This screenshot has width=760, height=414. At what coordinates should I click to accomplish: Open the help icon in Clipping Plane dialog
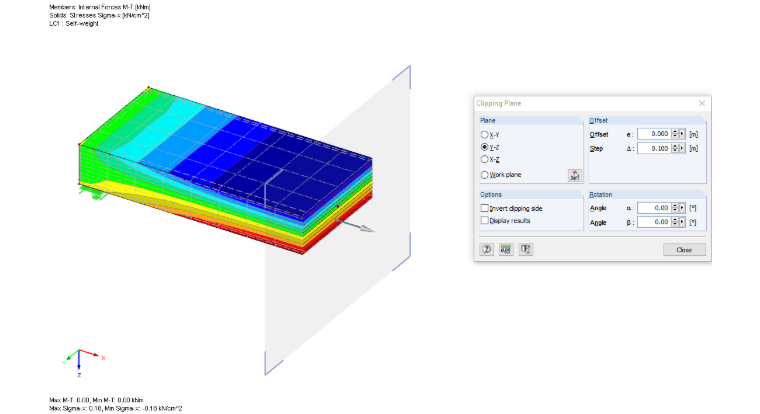tap(486, 249)
